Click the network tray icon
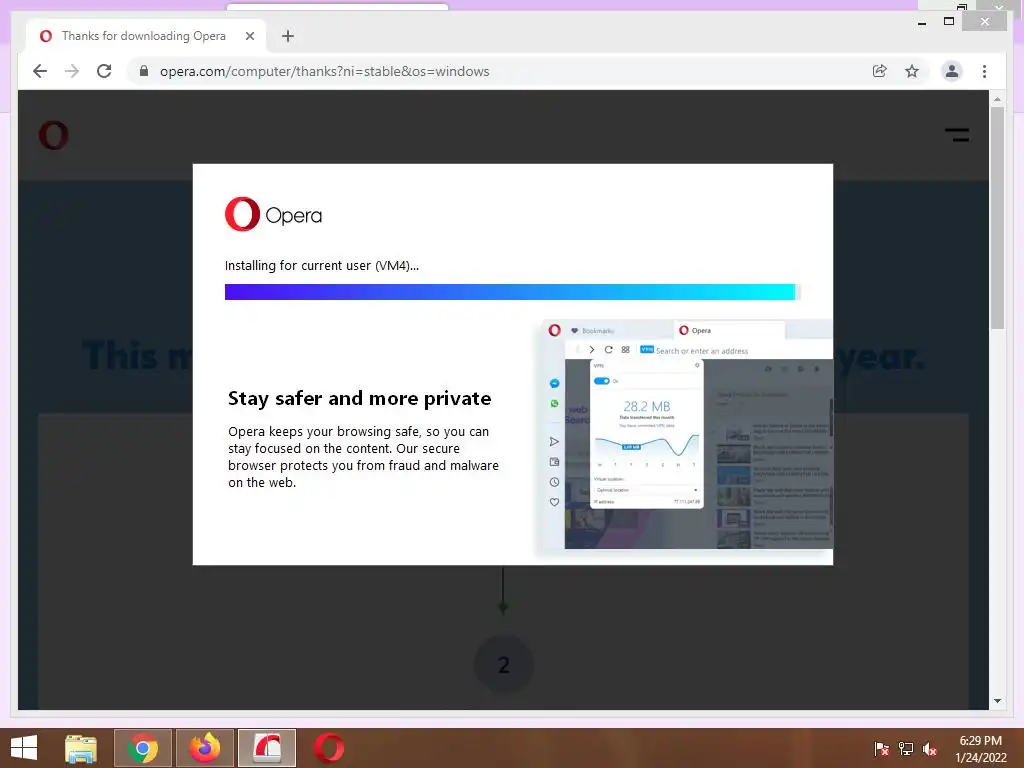The image size is (1024, 768). click(x=906, y=749)
